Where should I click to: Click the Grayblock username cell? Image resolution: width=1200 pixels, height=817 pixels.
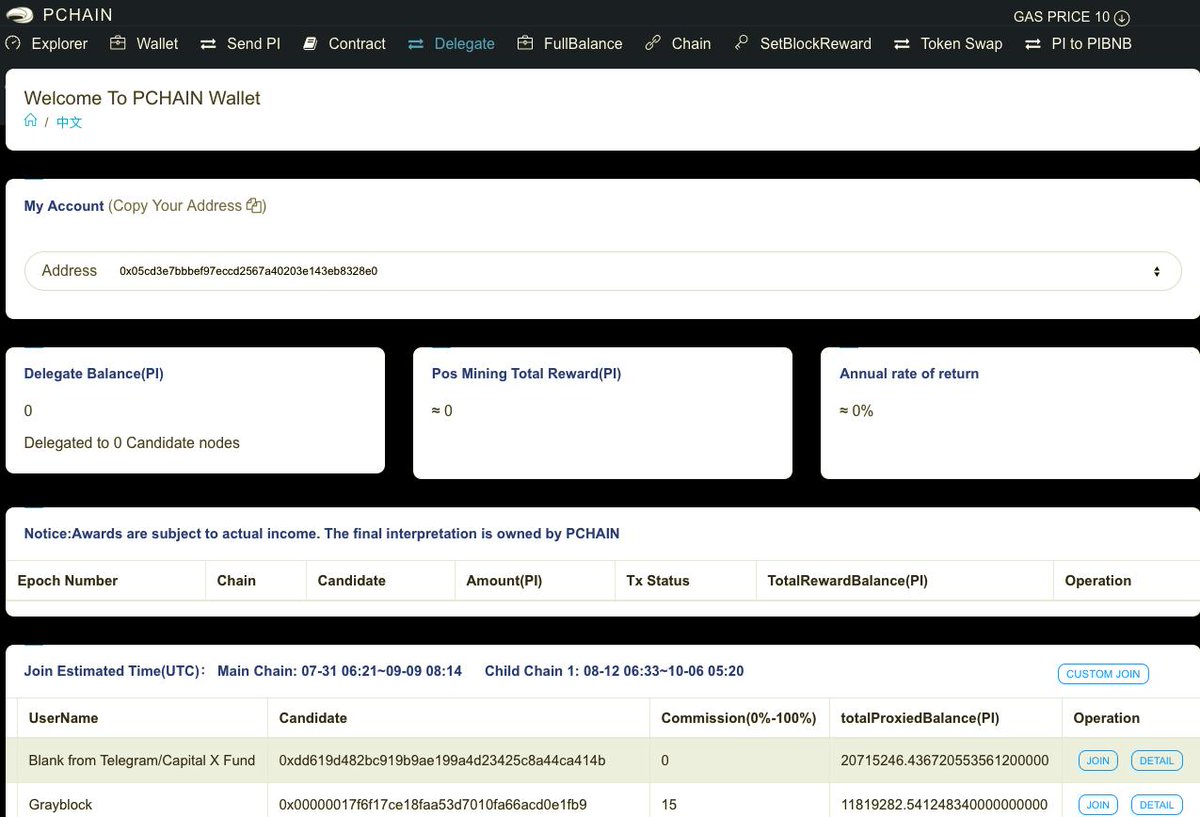point(61,805)
